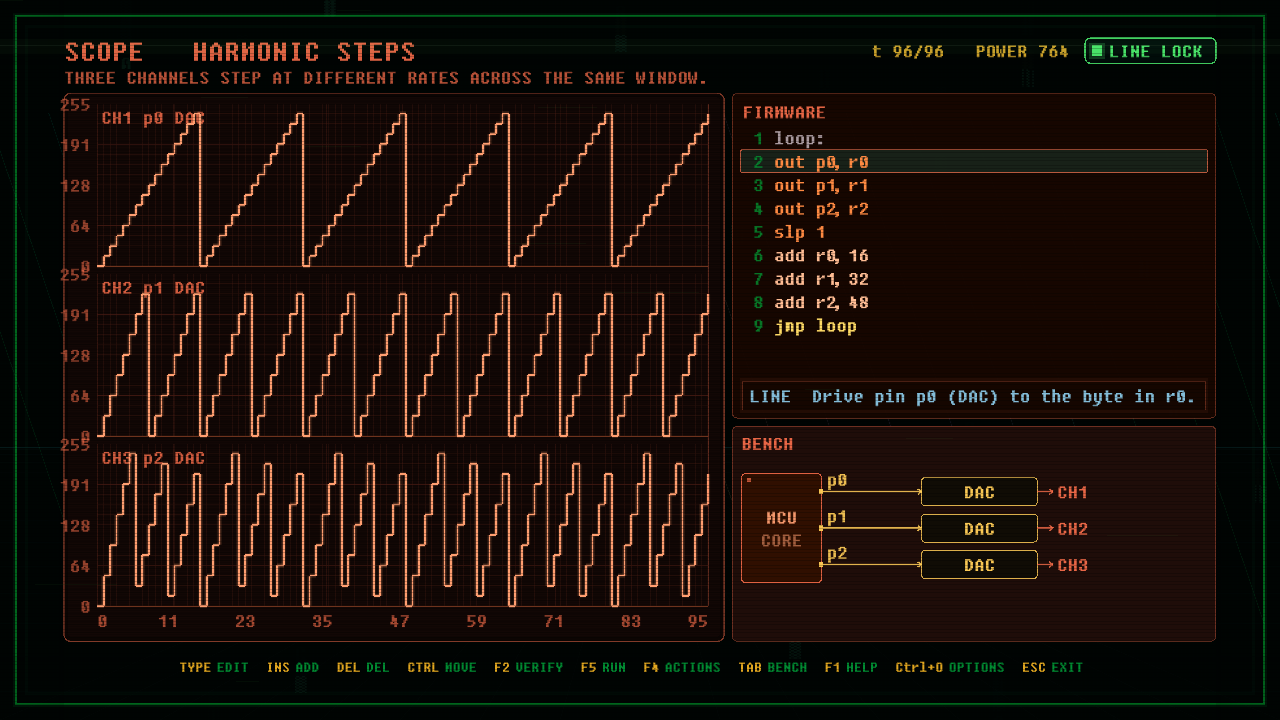Select firmware line 1 'loop:'

point(973,139)
